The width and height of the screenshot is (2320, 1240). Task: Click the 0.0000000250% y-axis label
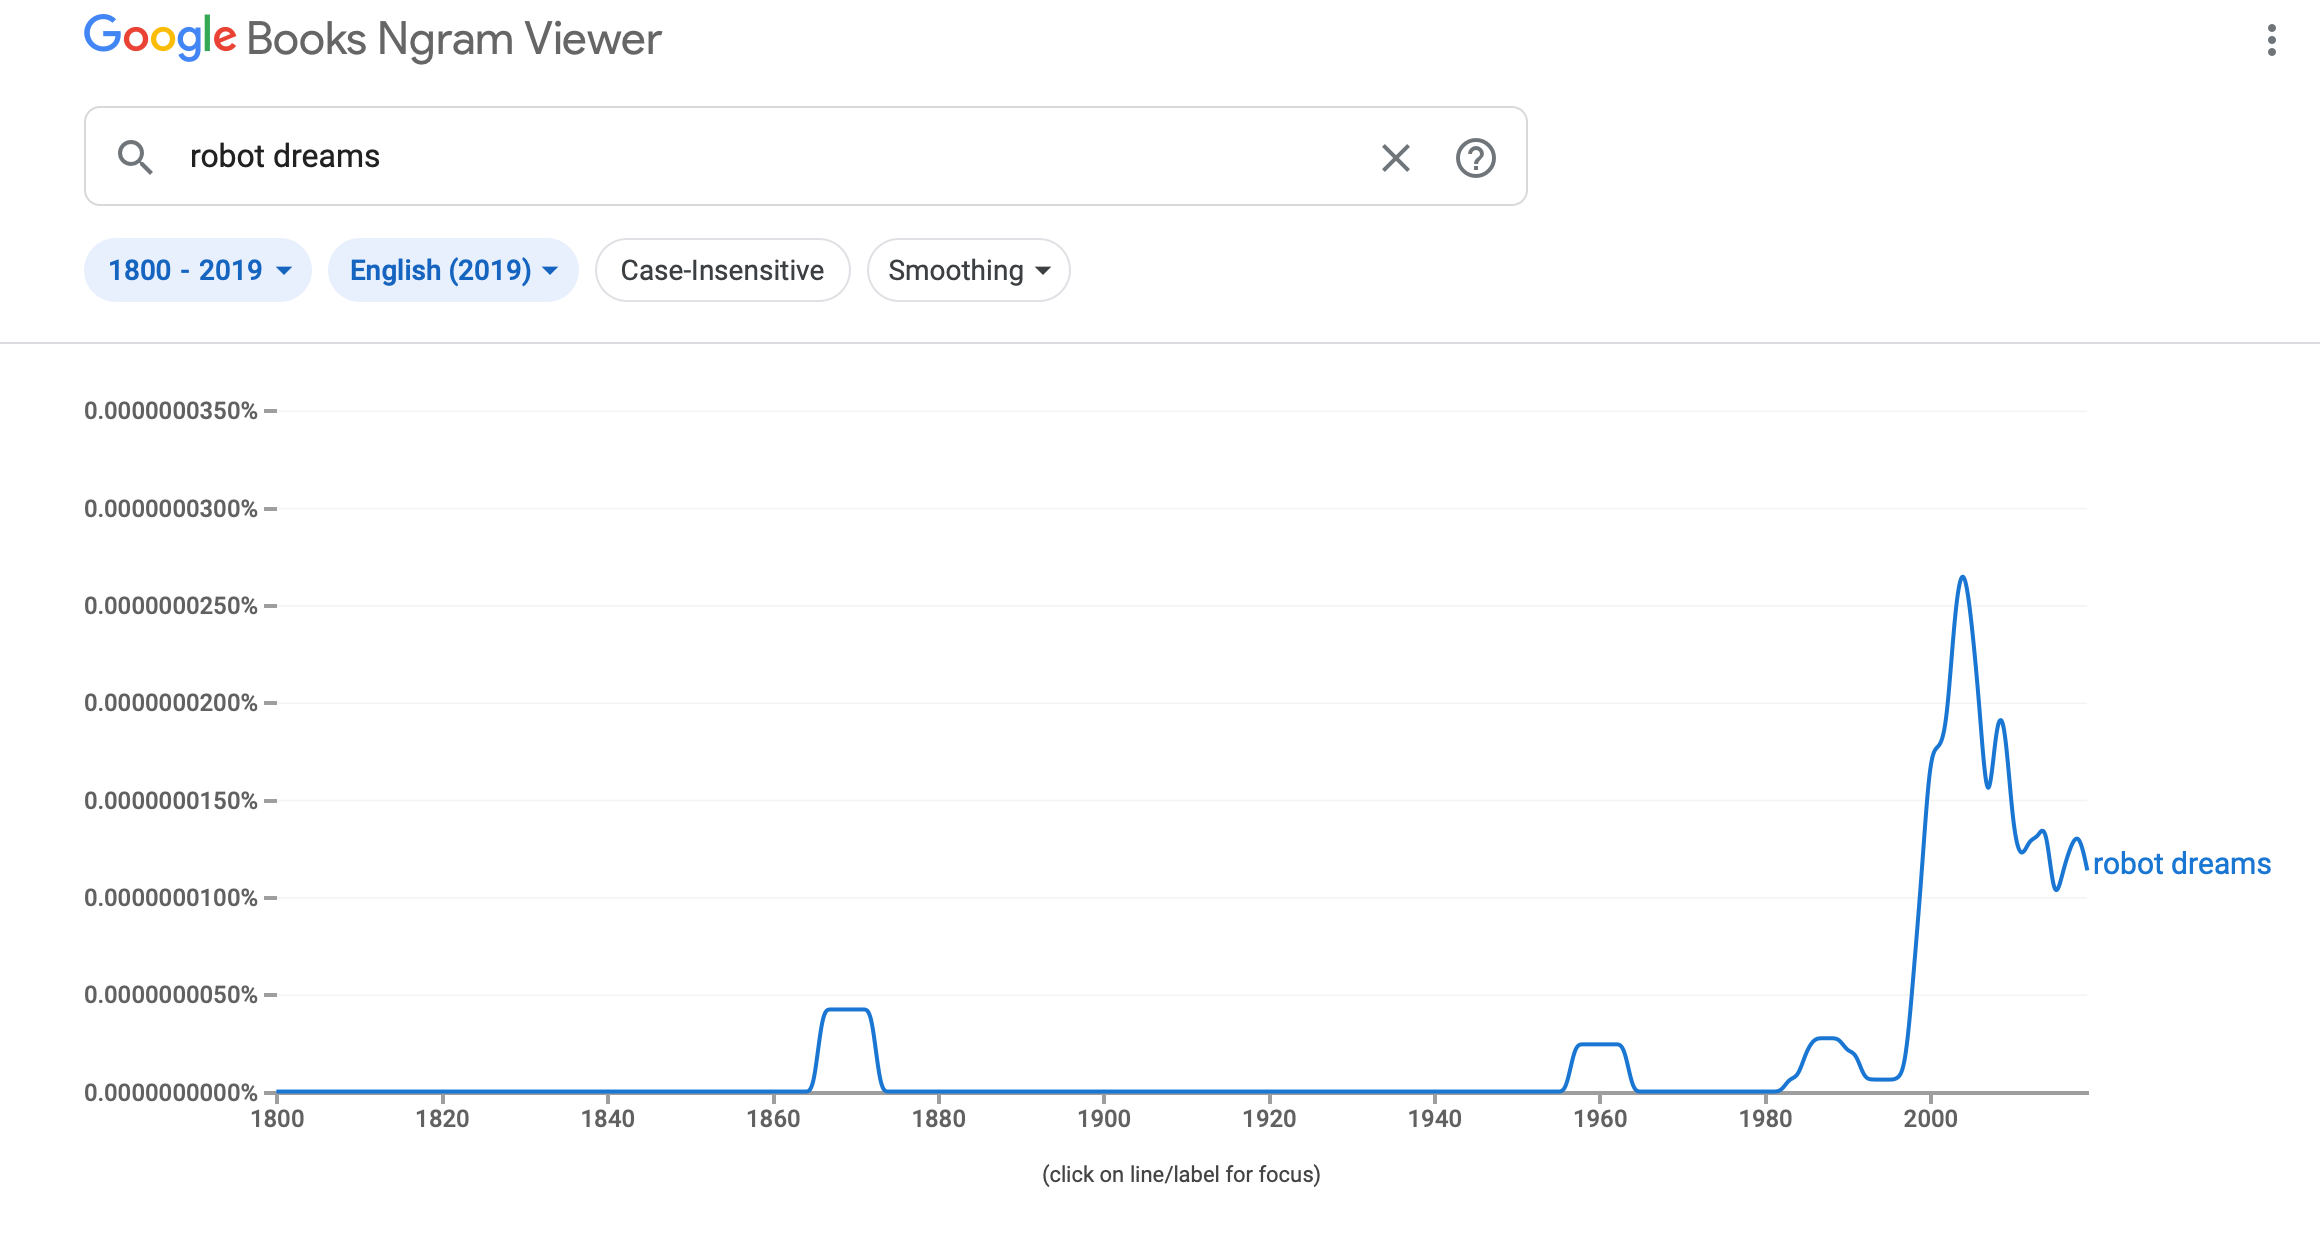[171, 606]
